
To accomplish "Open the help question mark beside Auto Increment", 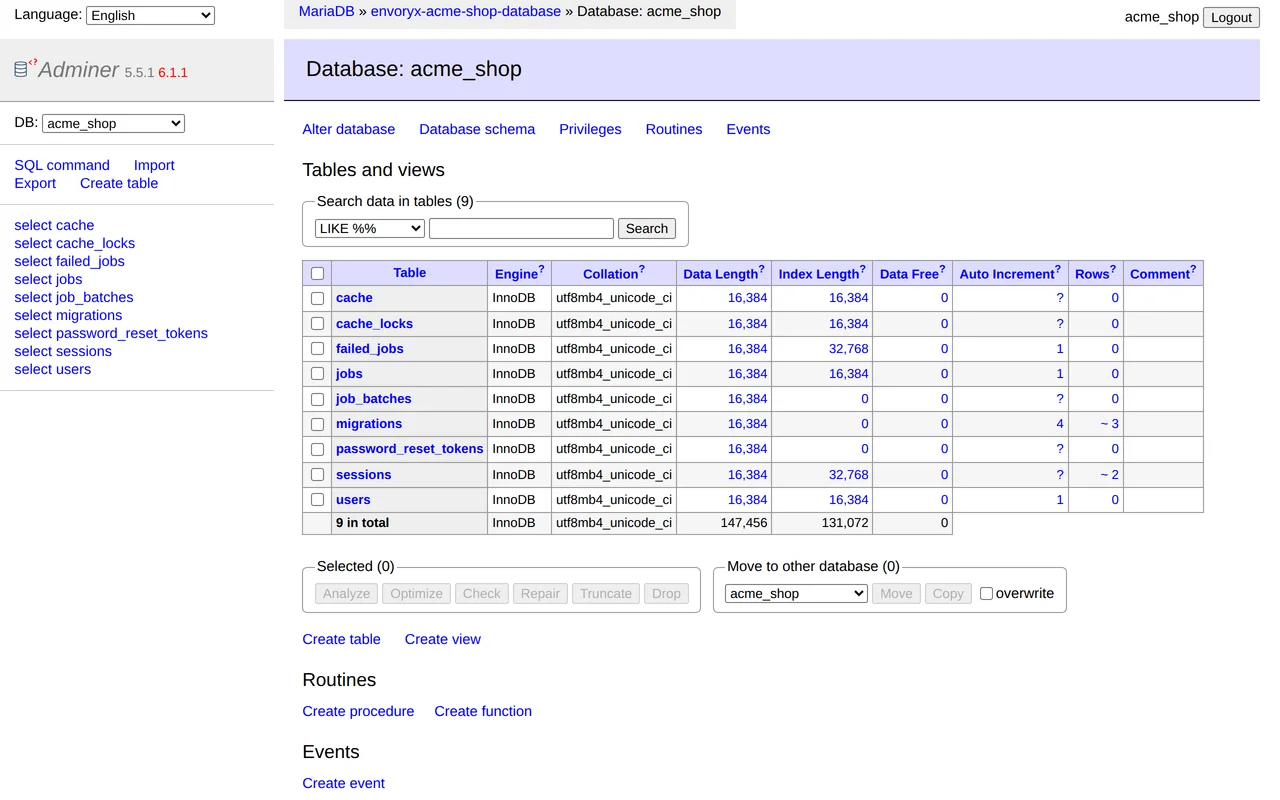I will [x=1058, y=269].
